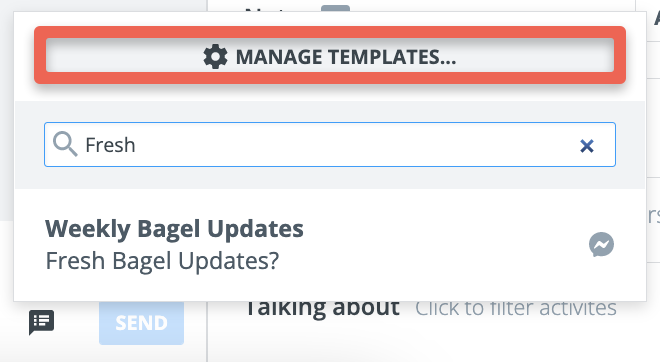Viewport: 660px width, 362px height.
Task: Click the Messenger icon on the template row
Action: pos(601,245)
